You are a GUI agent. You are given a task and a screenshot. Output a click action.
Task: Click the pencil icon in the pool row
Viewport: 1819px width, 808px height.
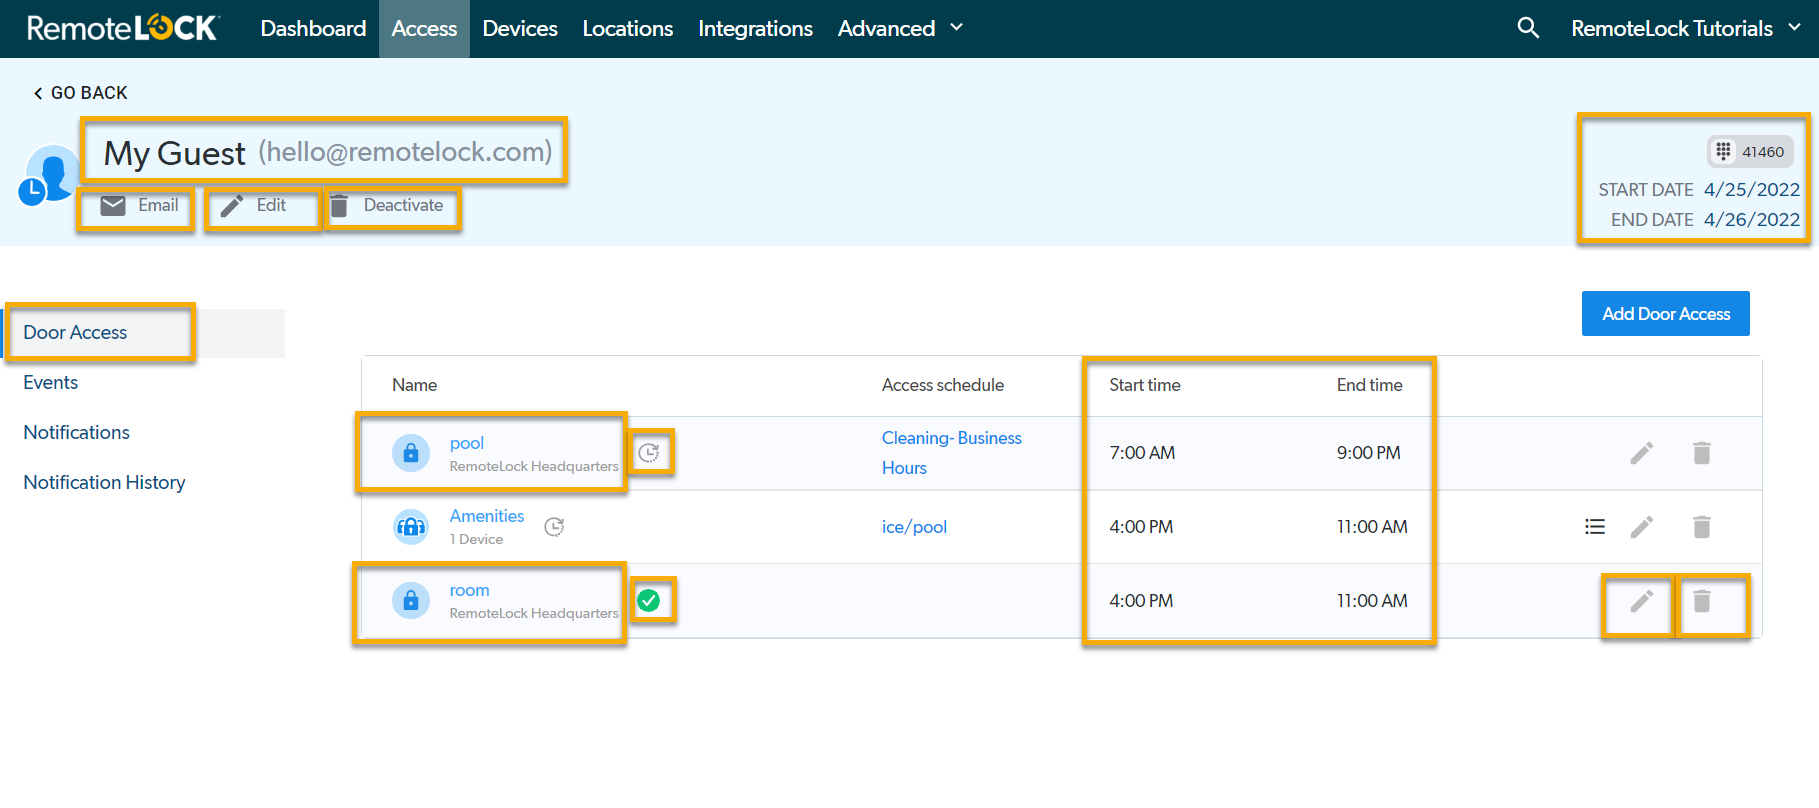[x=1641, y=453]
